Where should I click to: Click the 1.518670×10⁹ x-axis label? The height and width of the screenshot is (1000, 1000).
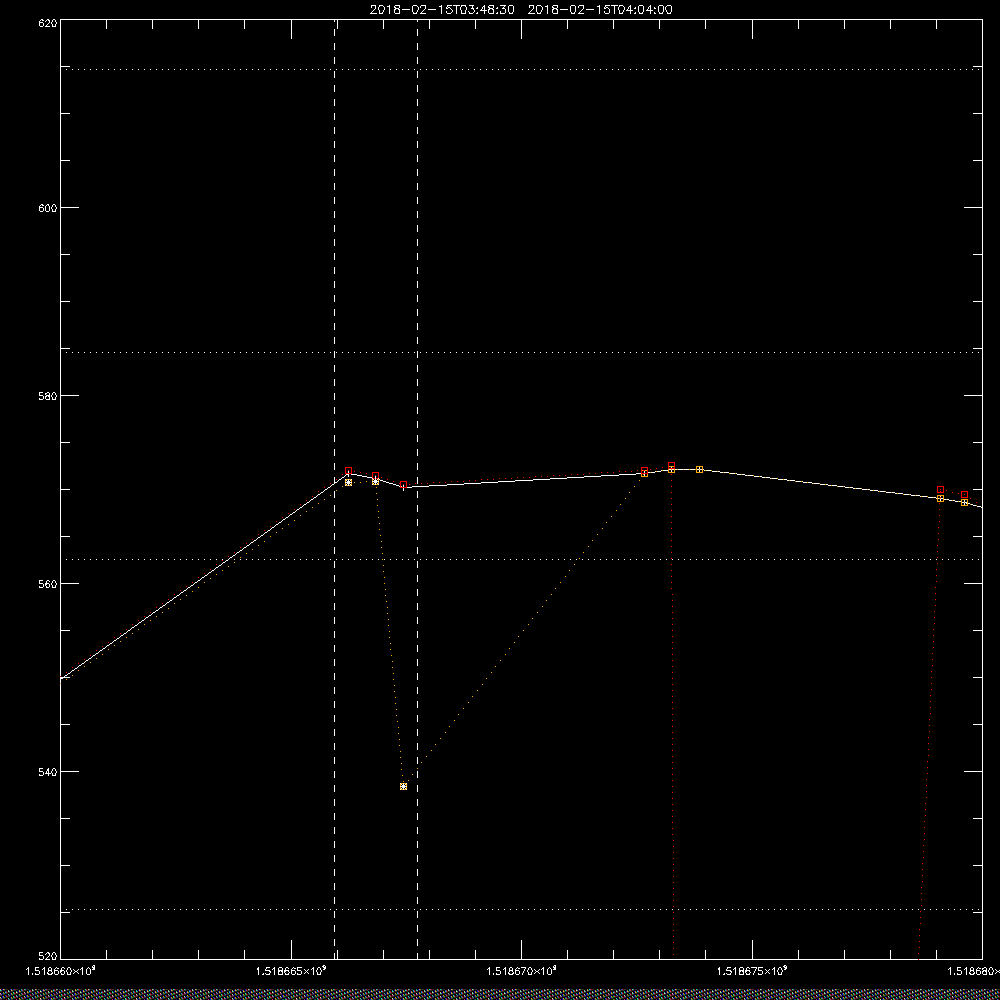point(522,971)
